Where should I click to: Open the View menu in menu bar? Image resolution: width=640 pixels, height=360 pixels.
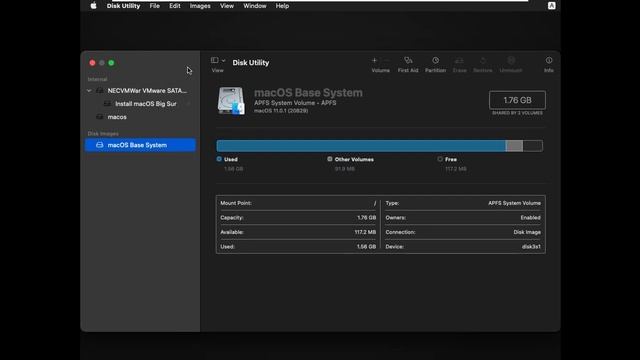coord(227,6)
